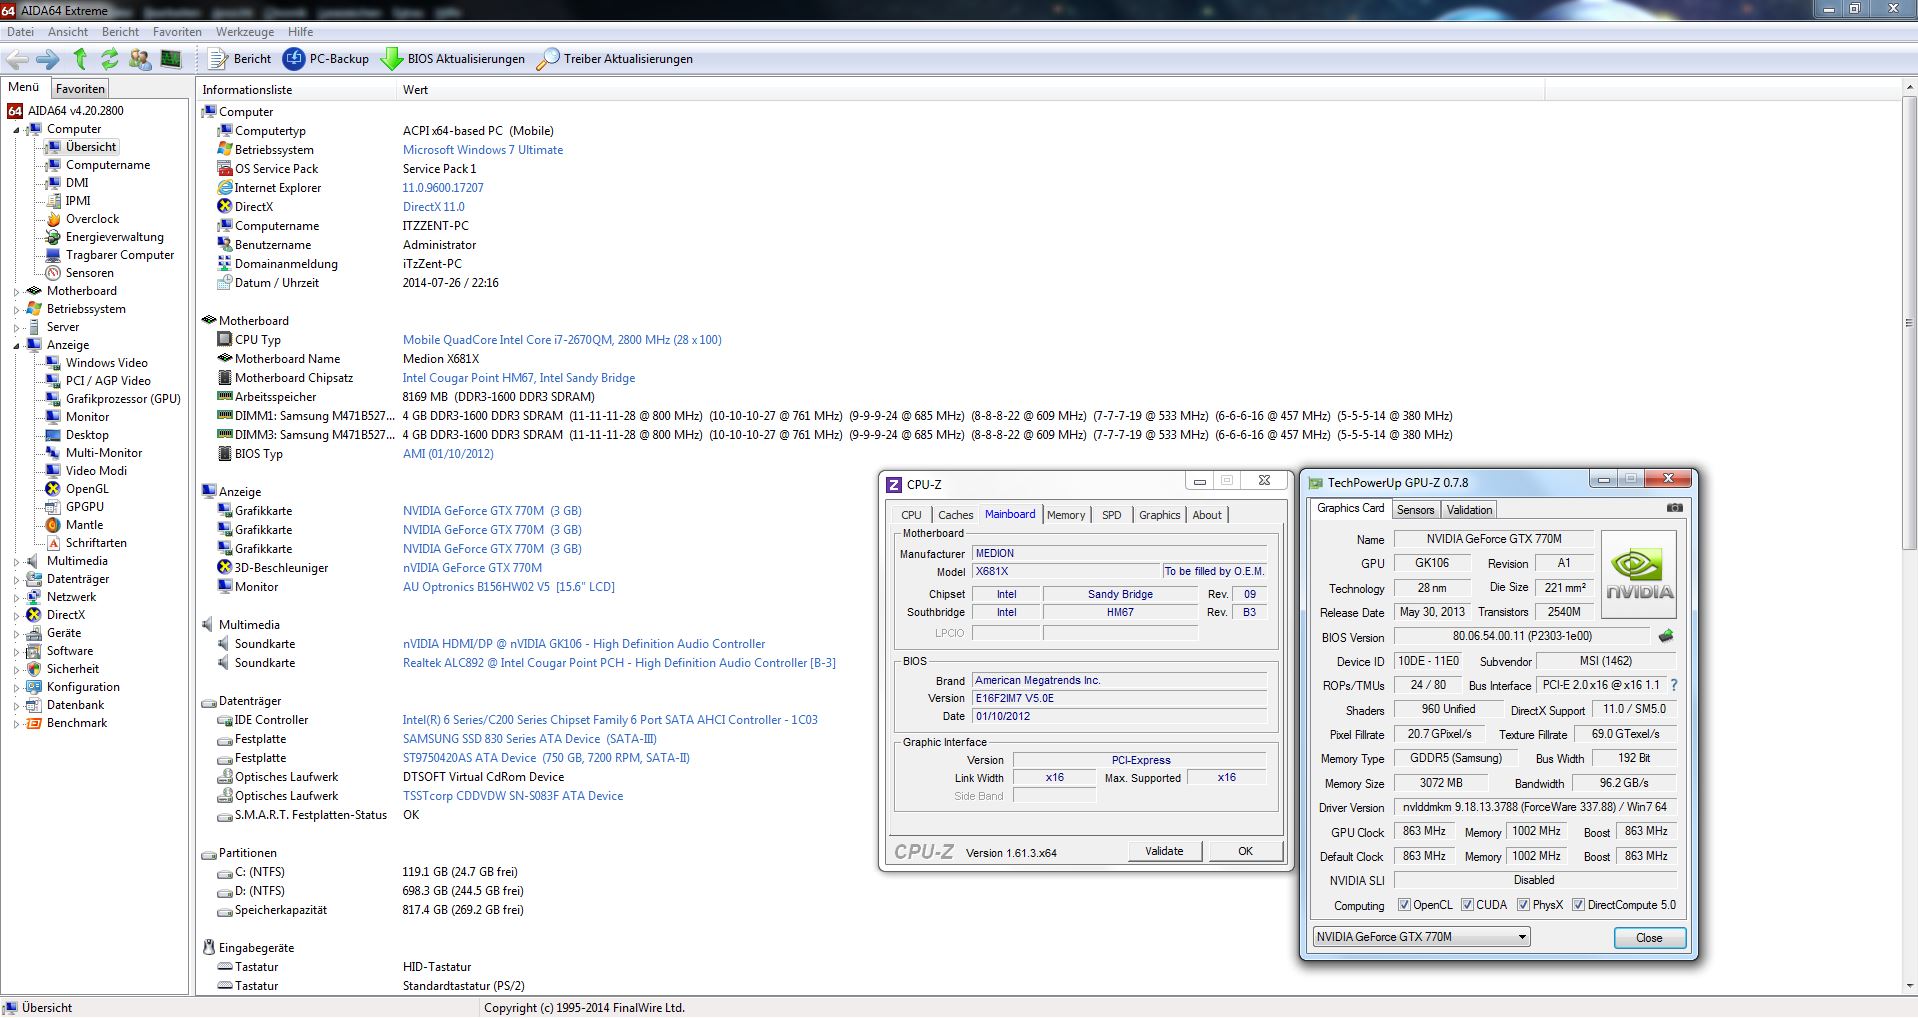This screenshot has height=1018, width=1918.
Task: Expand the Betriebssystem tree node
Action: pyautogui.click(x=17, y=310)
